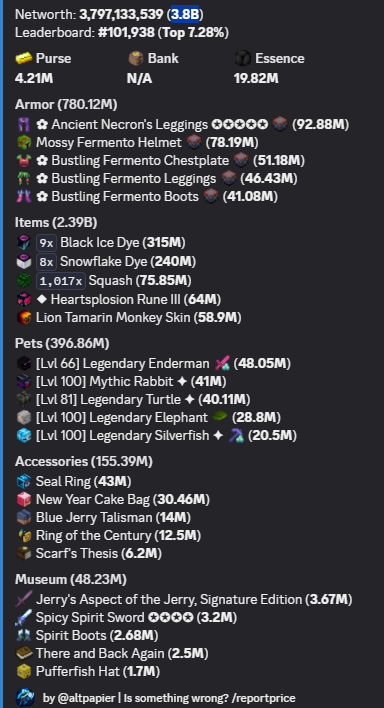384x708 pixels.
Task: Click the Legendary Silverfish pet icon
Action: (23, 436)
